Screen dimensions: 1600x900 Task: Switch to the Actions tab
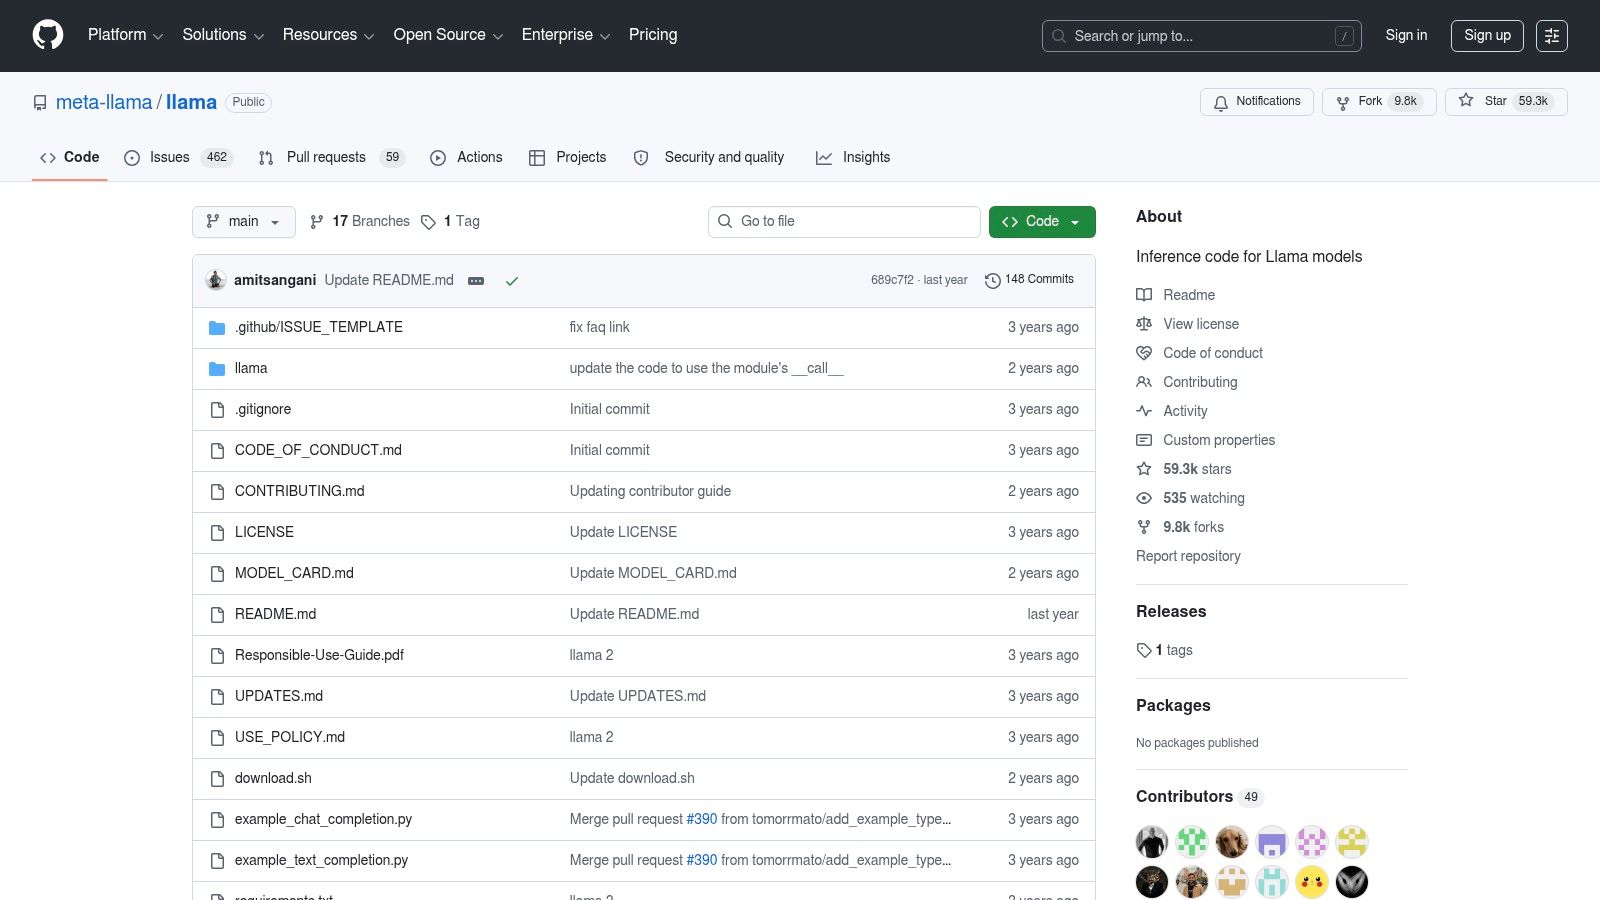[x=466, y=157]
